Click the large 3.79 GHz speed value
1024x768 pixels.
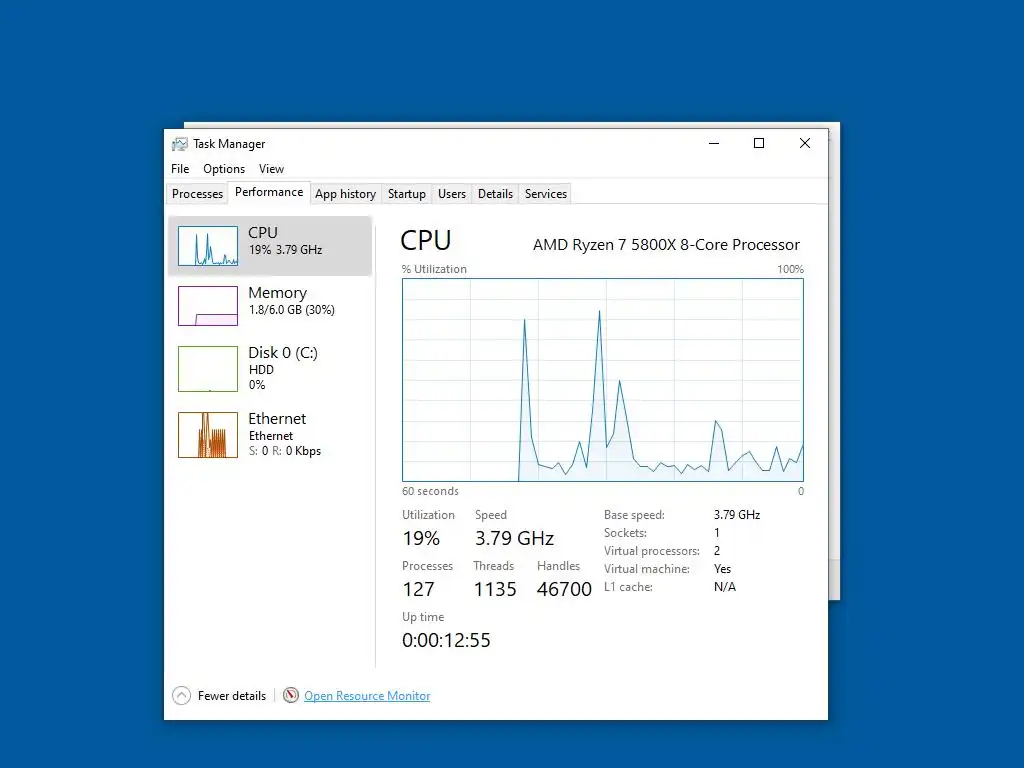click(514, 538)
